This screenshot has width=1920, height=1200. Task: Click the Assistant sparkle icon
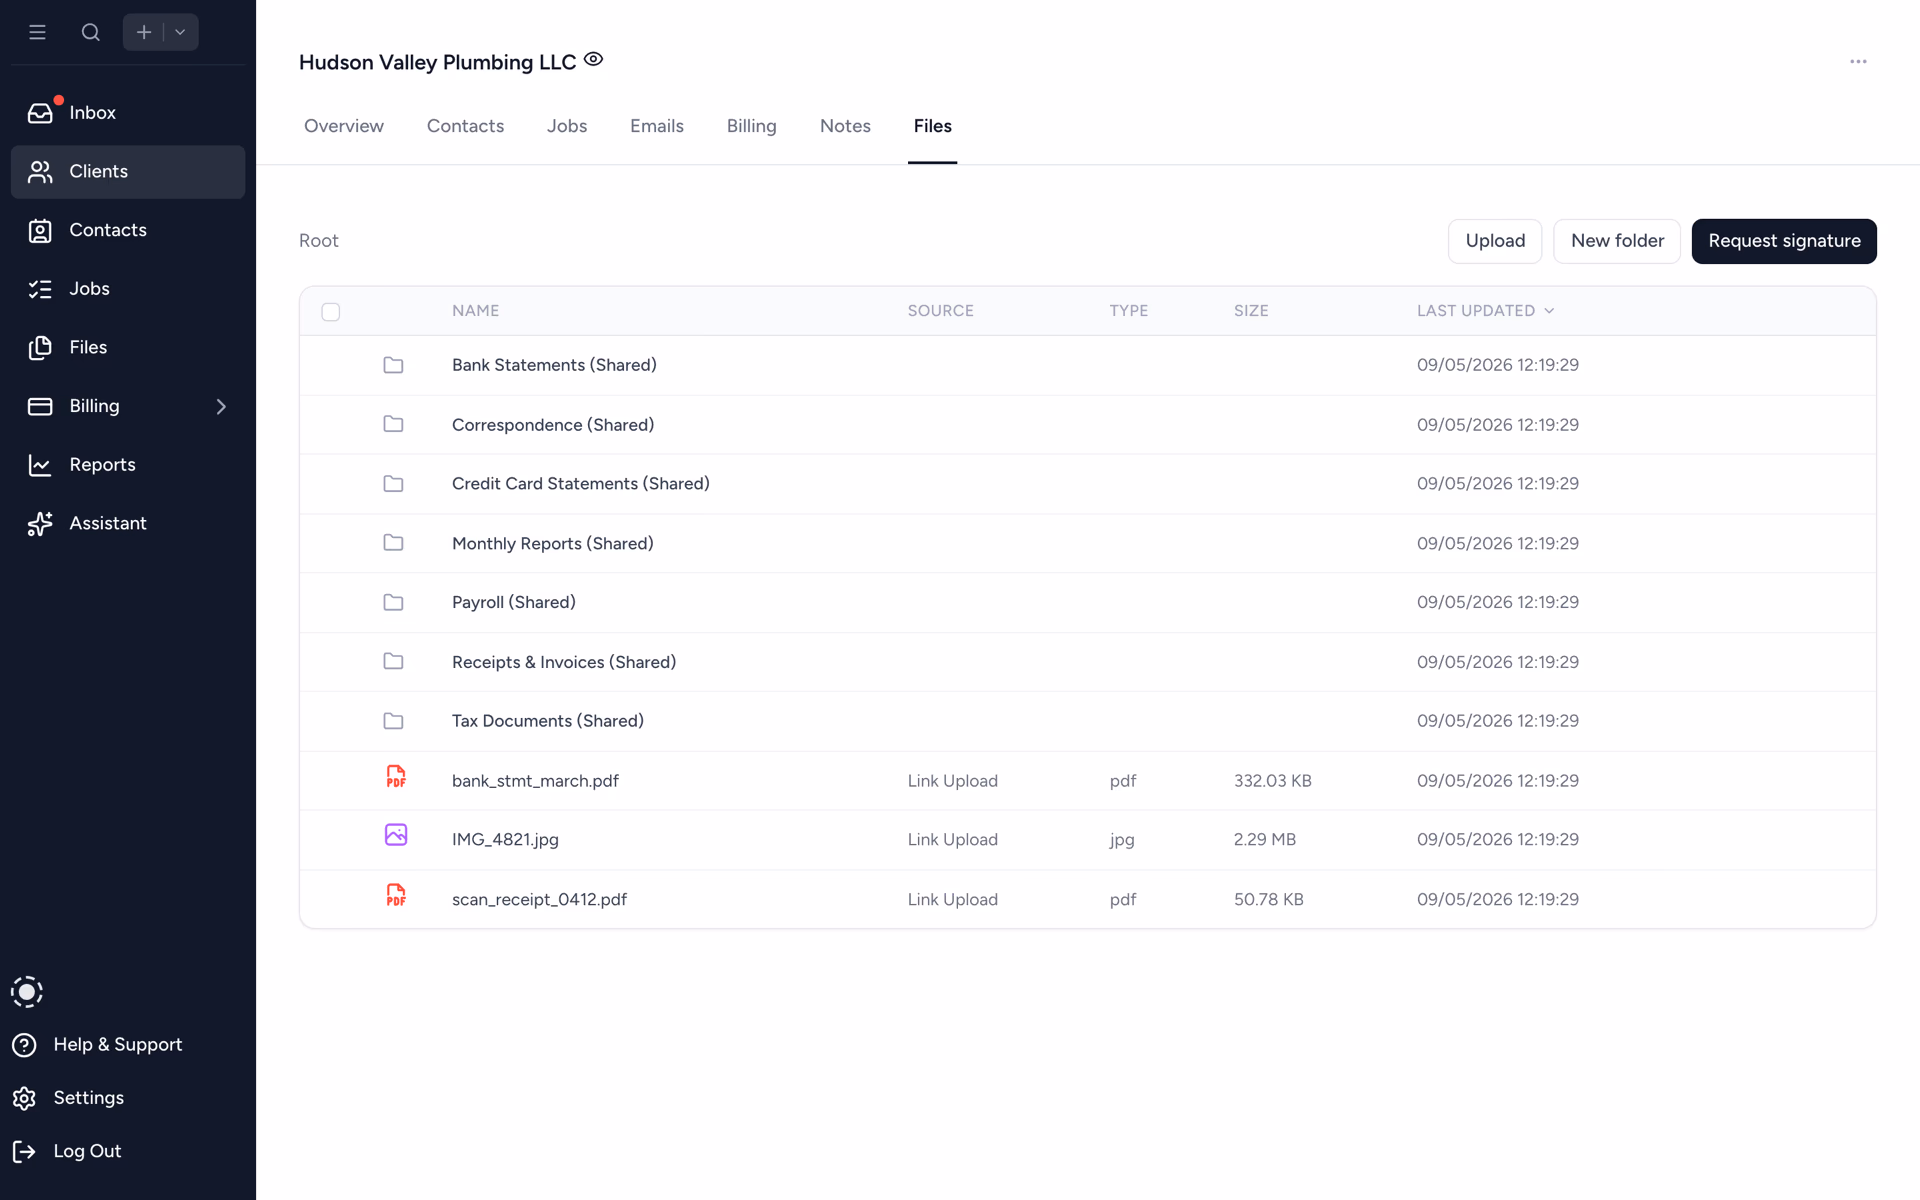[40, 524]
